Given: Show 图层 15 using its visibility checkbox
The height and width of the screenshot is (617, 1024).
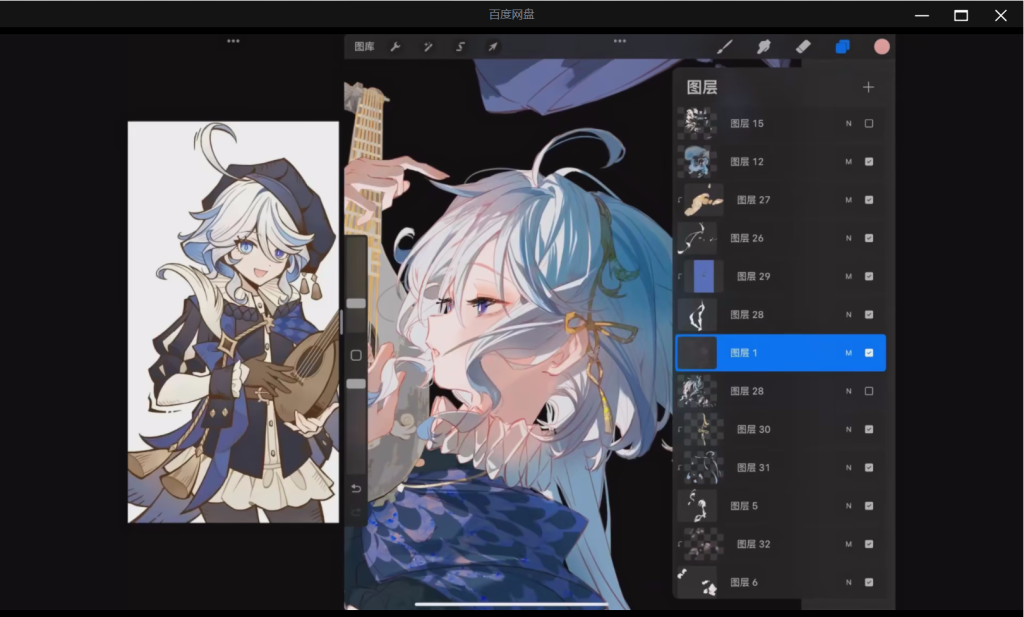Looking at the screenshot, I should click(x=869, y=124).
